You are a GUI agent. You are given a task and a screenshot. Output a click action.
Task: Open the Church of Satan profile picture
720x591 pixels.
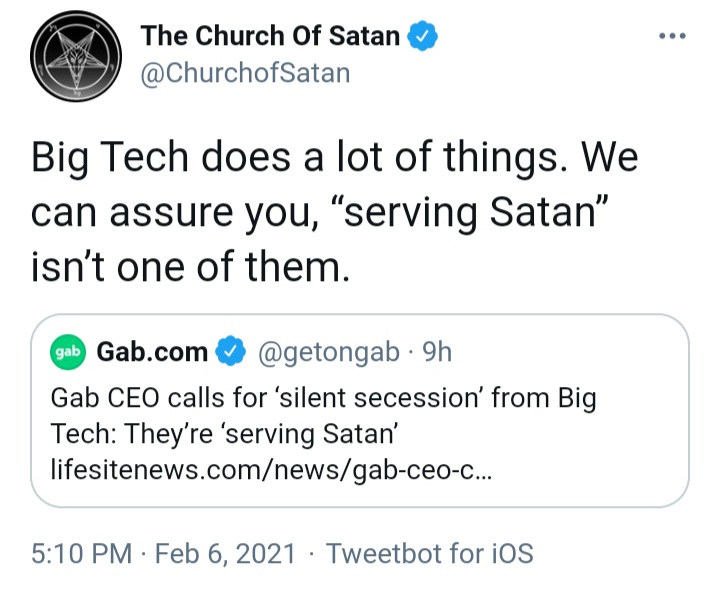(x=76, y=56)
